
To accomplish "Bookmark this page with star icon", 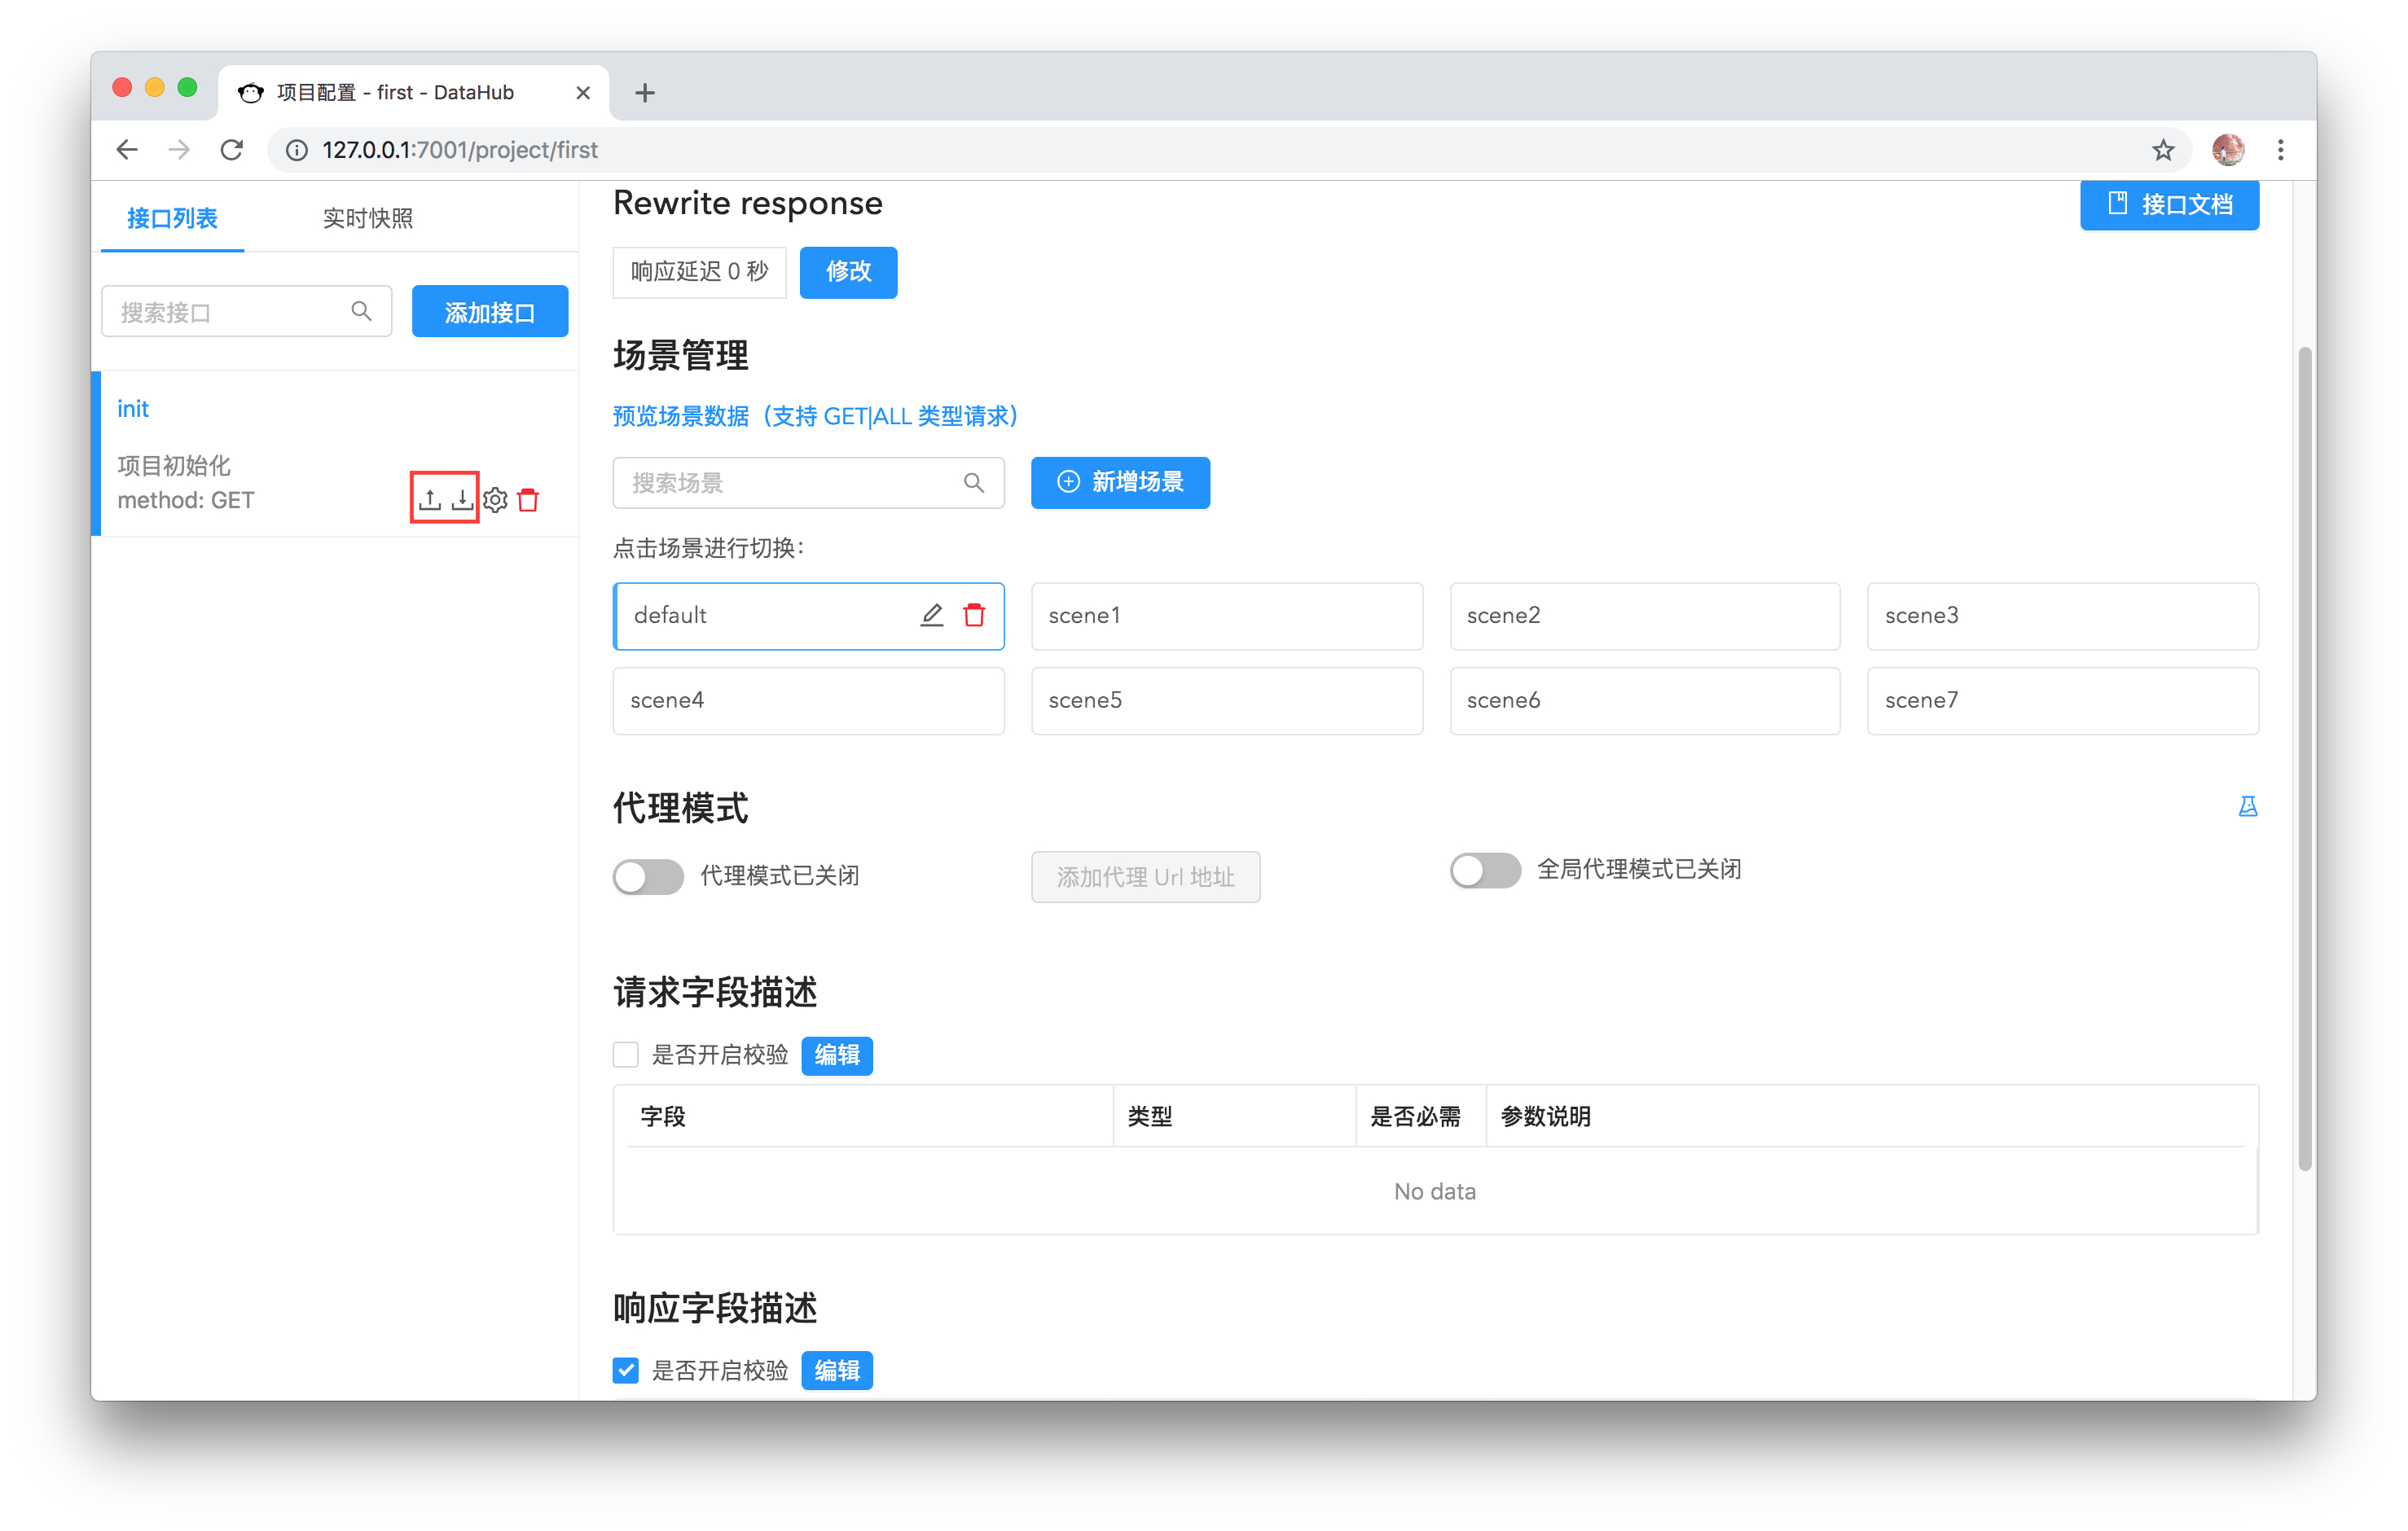I will click(x=2163, y=150).
